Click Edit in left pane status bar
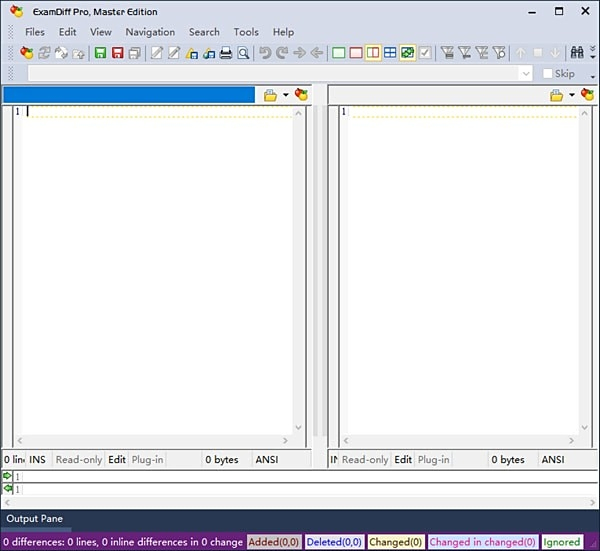600x551 pixels. click(117, 460)
